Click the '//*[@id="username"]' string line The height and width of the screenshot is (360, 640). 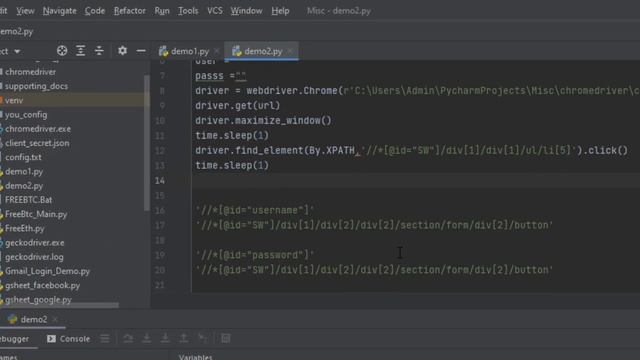tap(255, 211)
